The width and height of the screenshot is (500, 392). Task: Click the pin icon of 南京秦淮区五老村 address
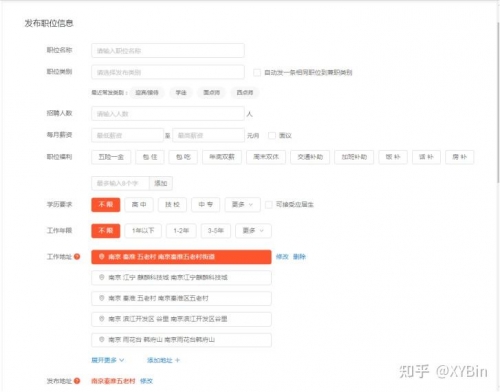pyautogui.click(x=102, y=298)
